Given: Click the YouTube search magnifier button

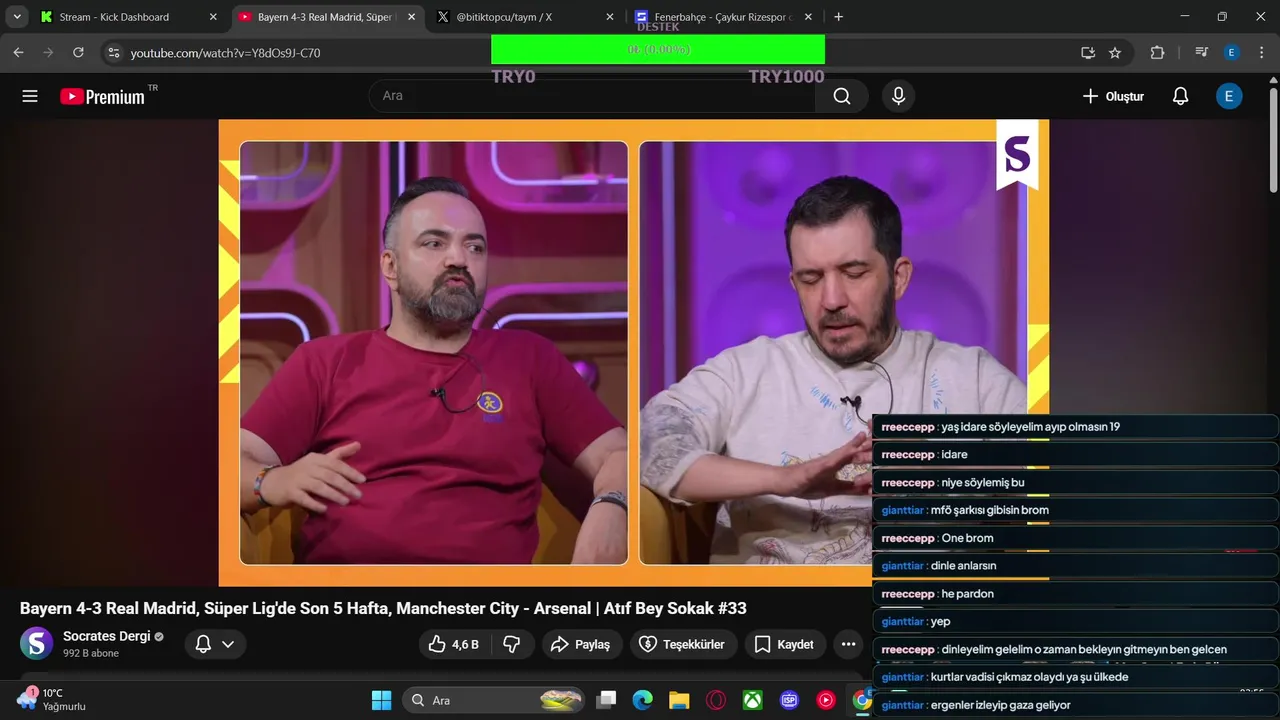Looking at the screenshot, I should (842, 96).
